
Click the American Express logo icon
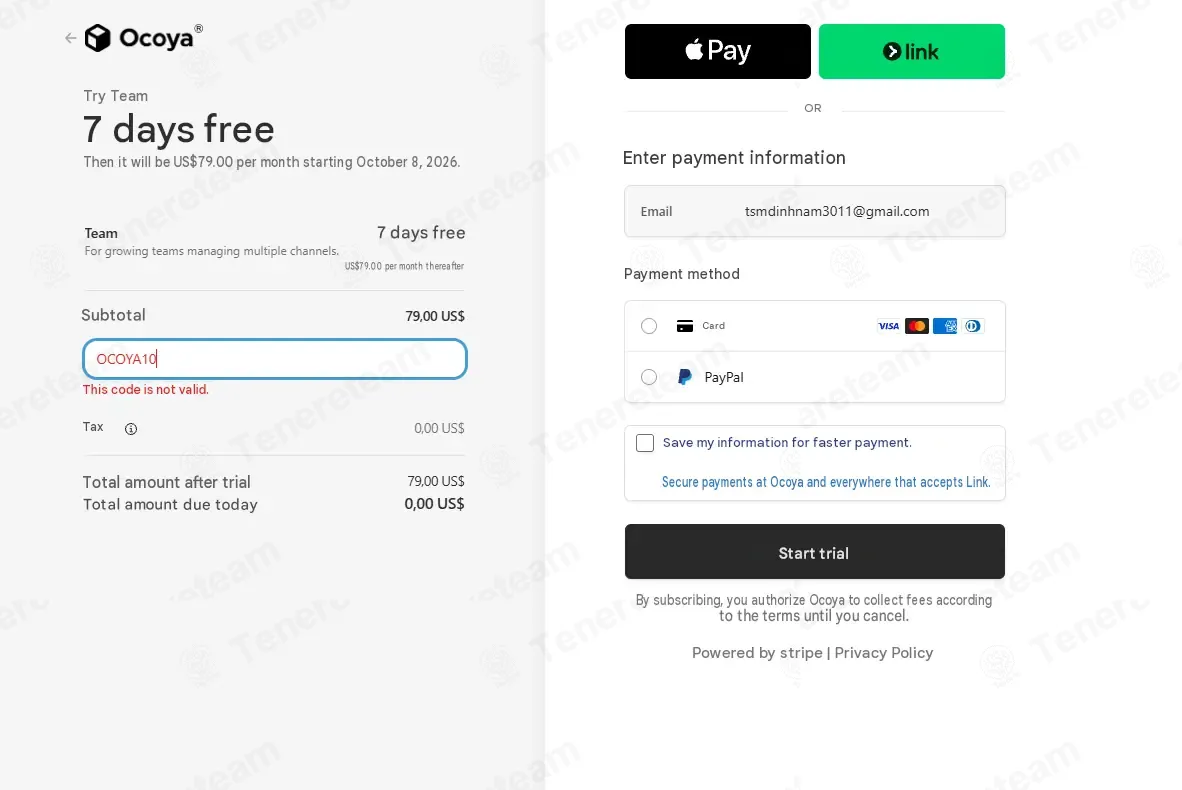click(x=945, y=326)
